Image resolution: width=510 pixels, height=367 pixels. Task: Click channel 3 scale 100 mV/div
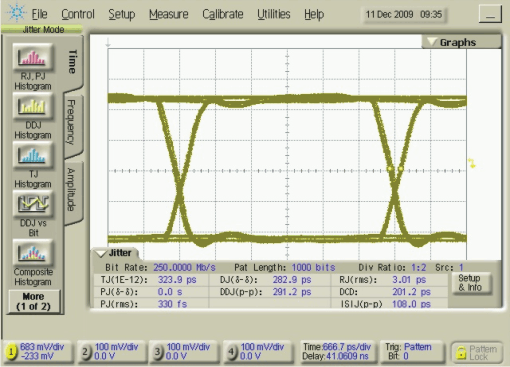click(188, 347)
